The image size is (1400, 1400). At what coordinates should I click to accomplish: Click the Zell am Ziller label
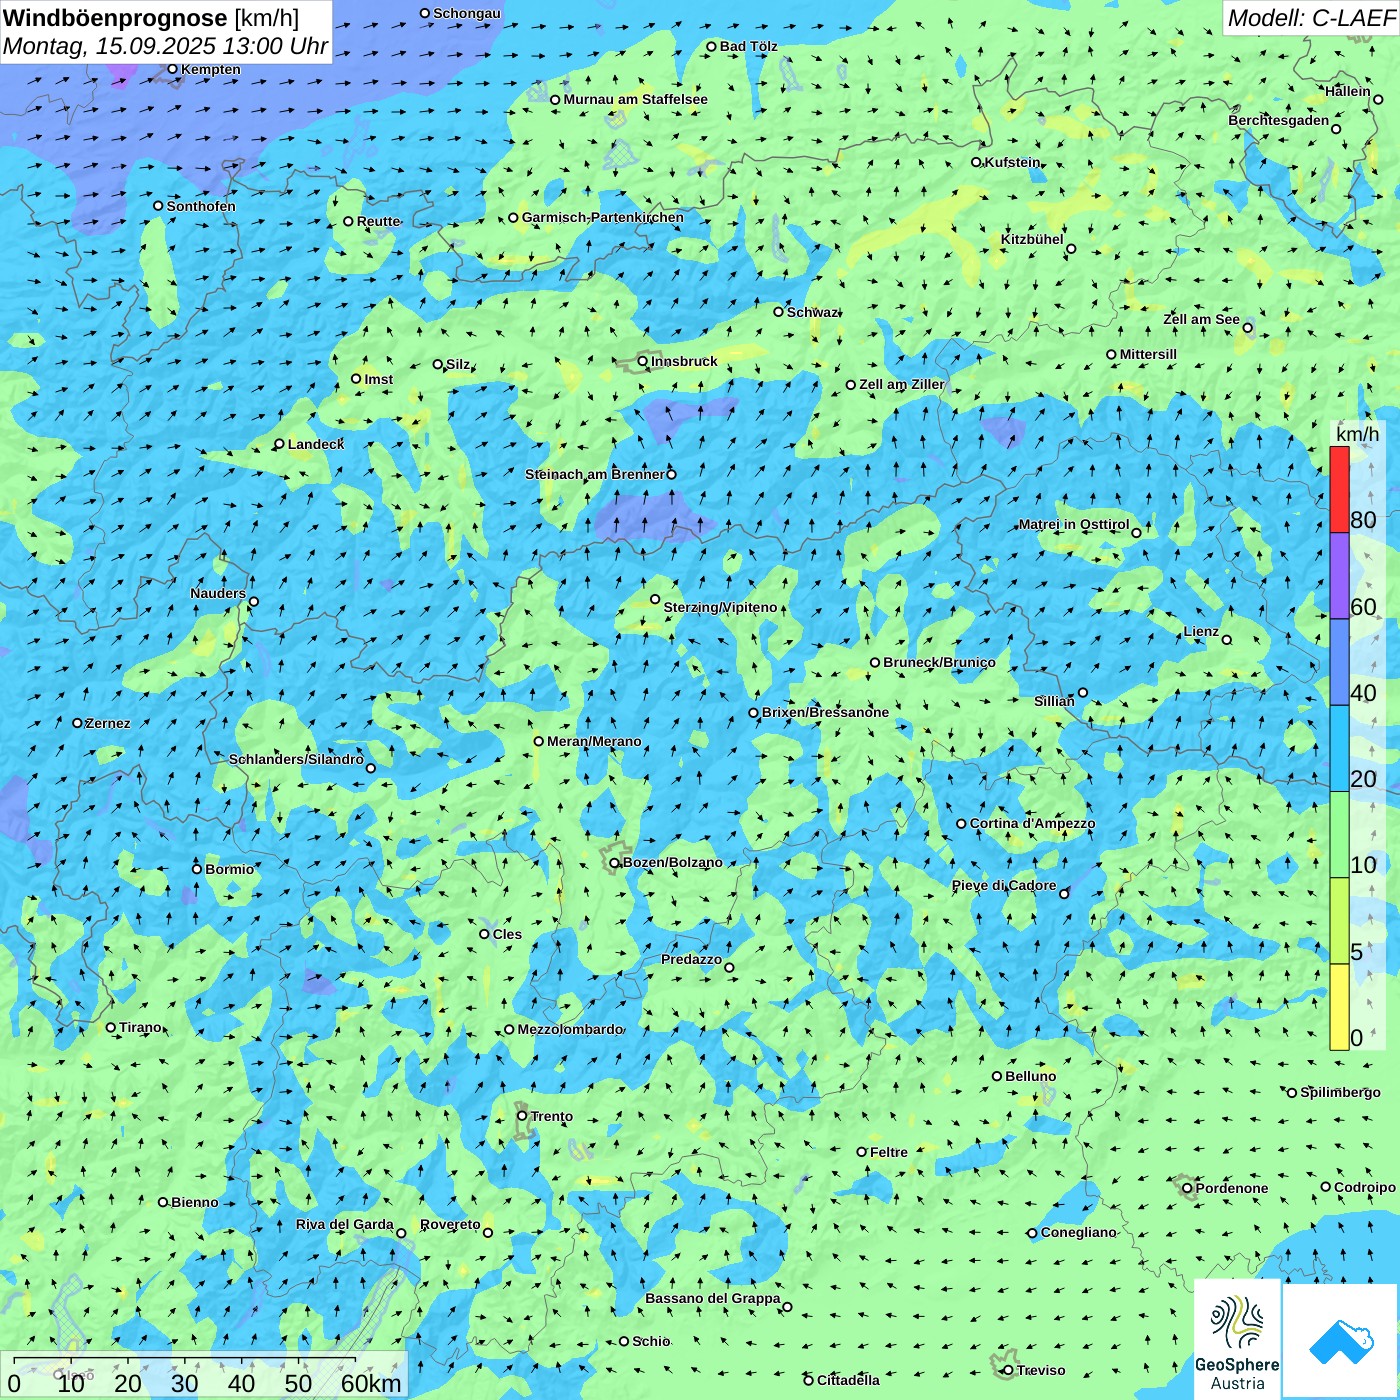click(901, 384)
